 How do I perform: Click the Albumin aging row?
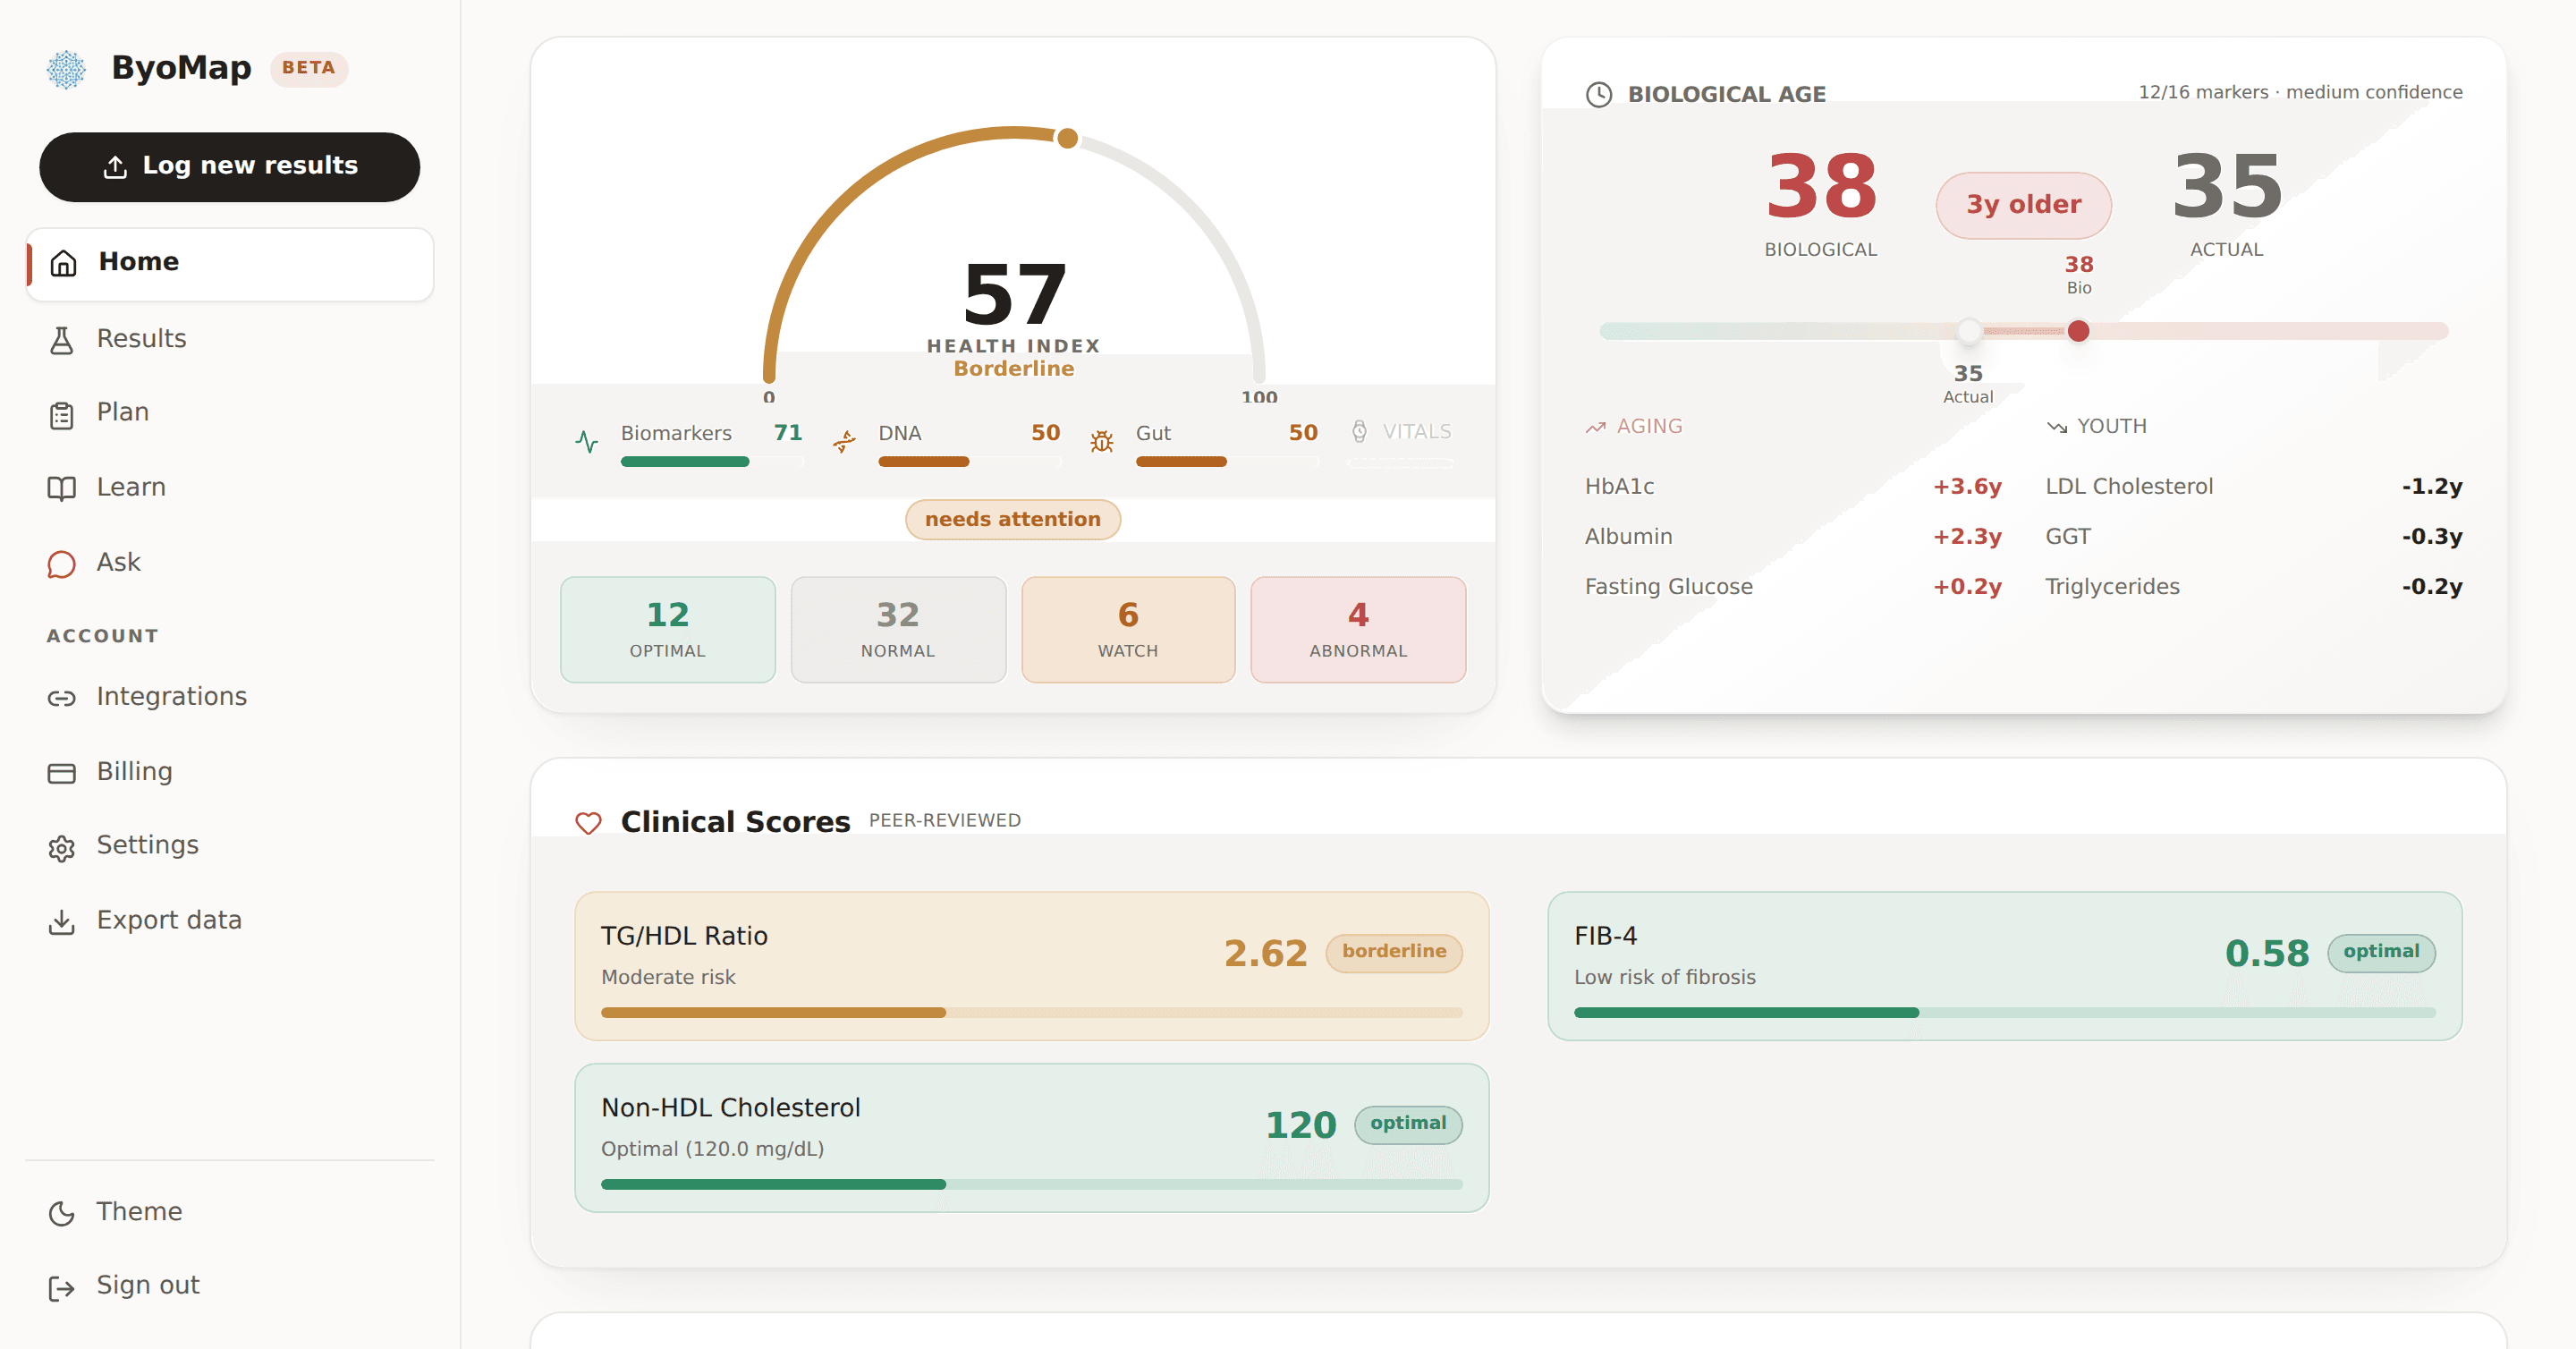click(x=1793, y=536)
